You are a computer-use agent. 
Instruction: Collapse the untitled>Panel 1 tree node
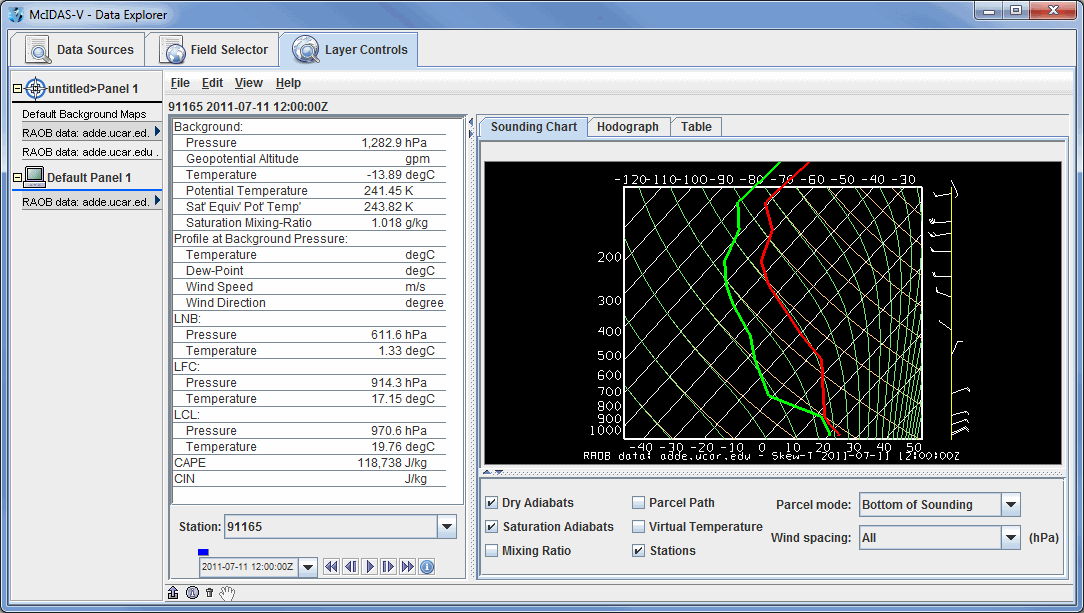point(17,88)
